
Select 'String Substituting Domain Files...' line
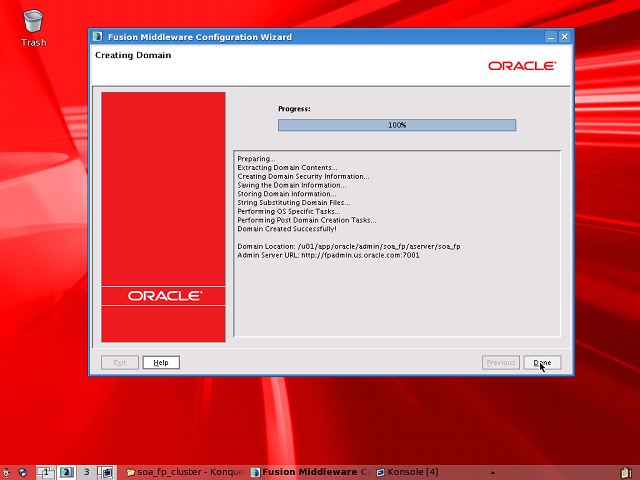click(293, 203)
